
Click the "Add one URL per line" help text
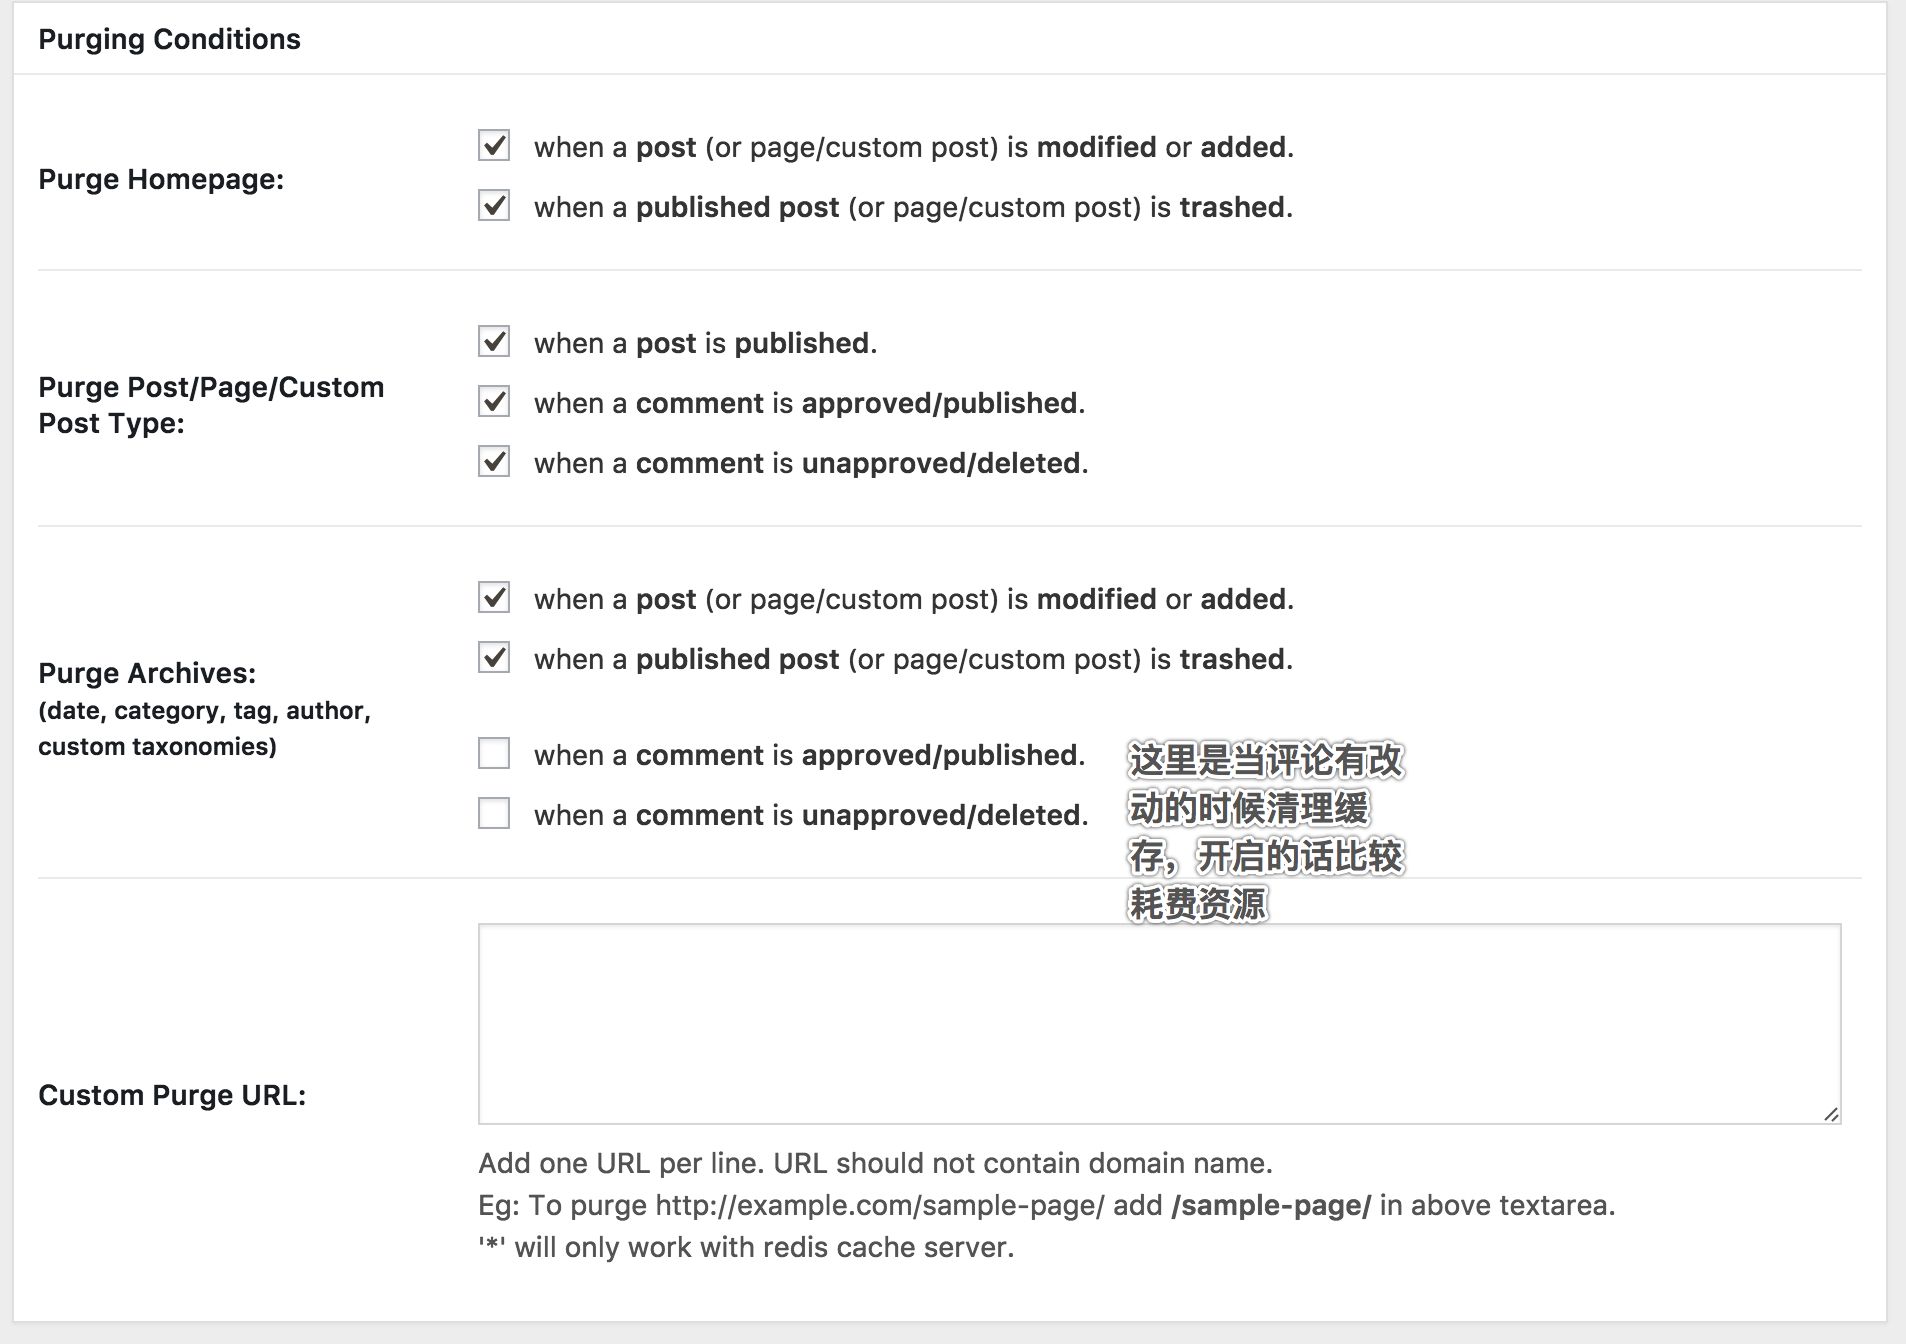coord(875,1163)
